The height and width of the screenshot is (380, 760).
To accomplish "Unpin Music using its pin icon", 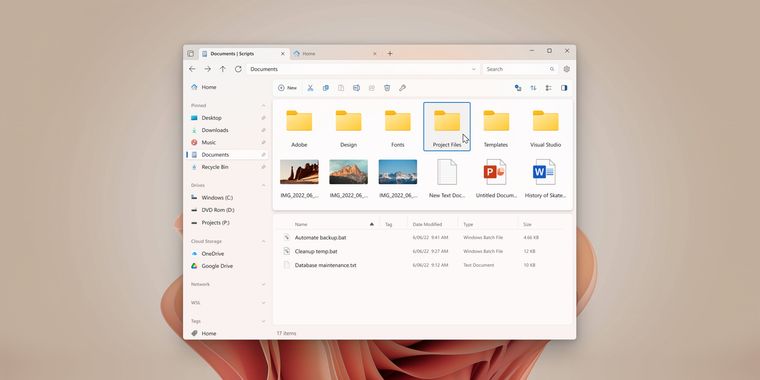I will [264, 142].
